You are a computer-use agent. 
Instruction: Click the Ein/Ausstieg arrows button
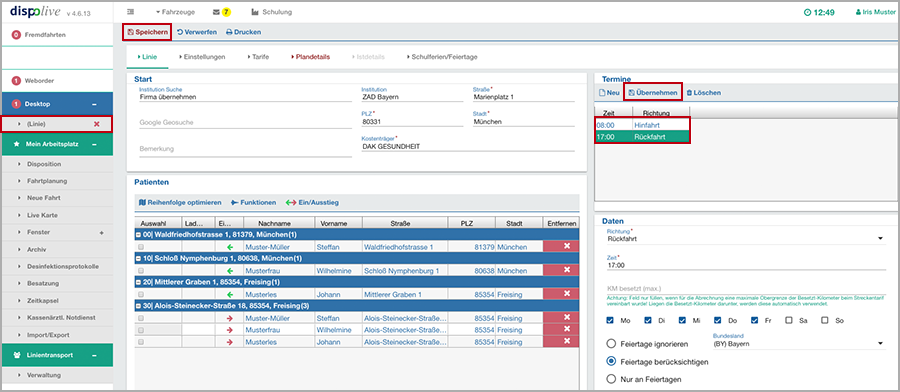312,203
